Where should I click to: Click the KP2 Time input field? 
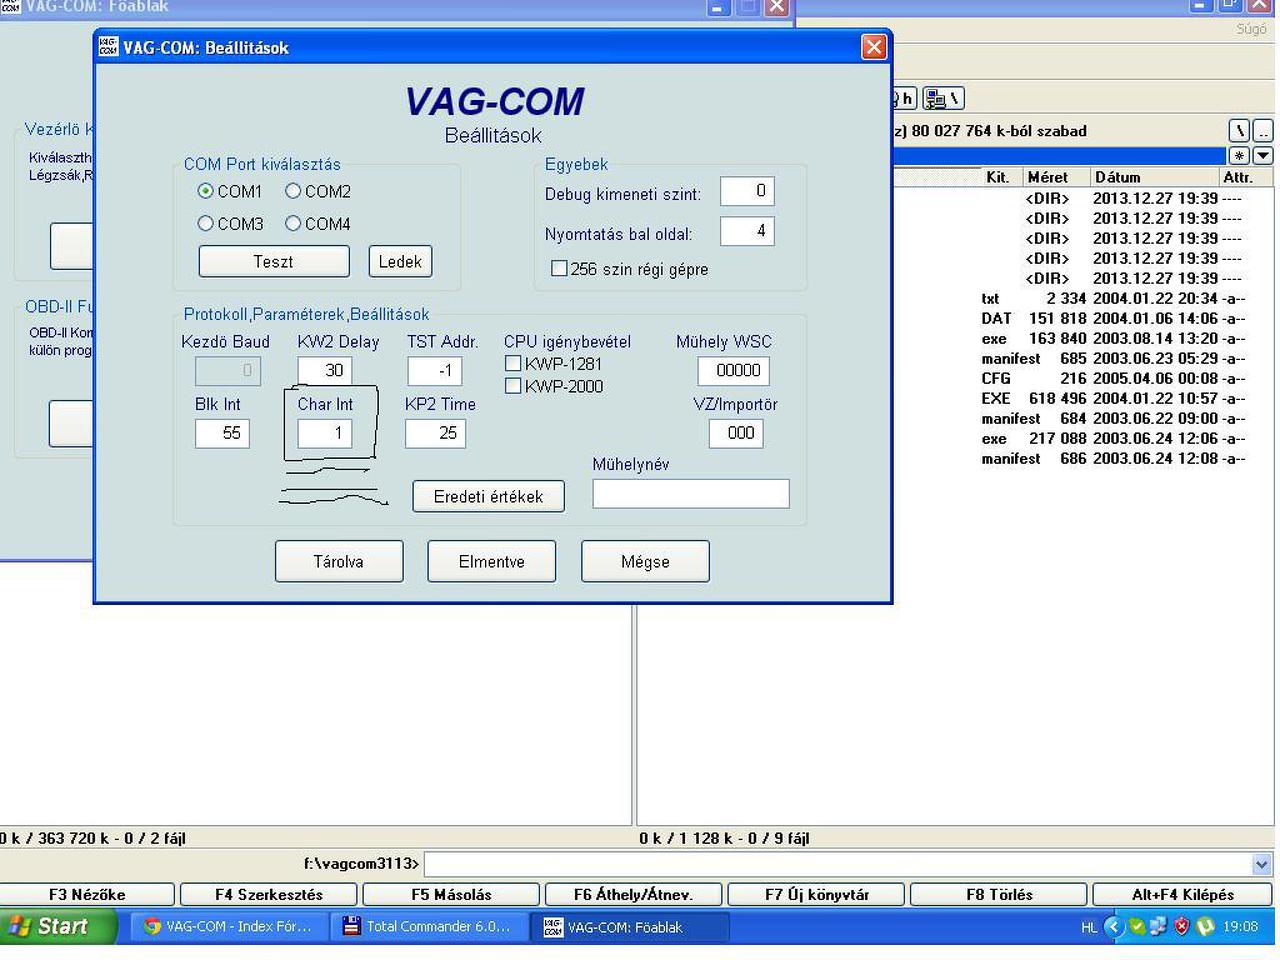tap(435, 433)
